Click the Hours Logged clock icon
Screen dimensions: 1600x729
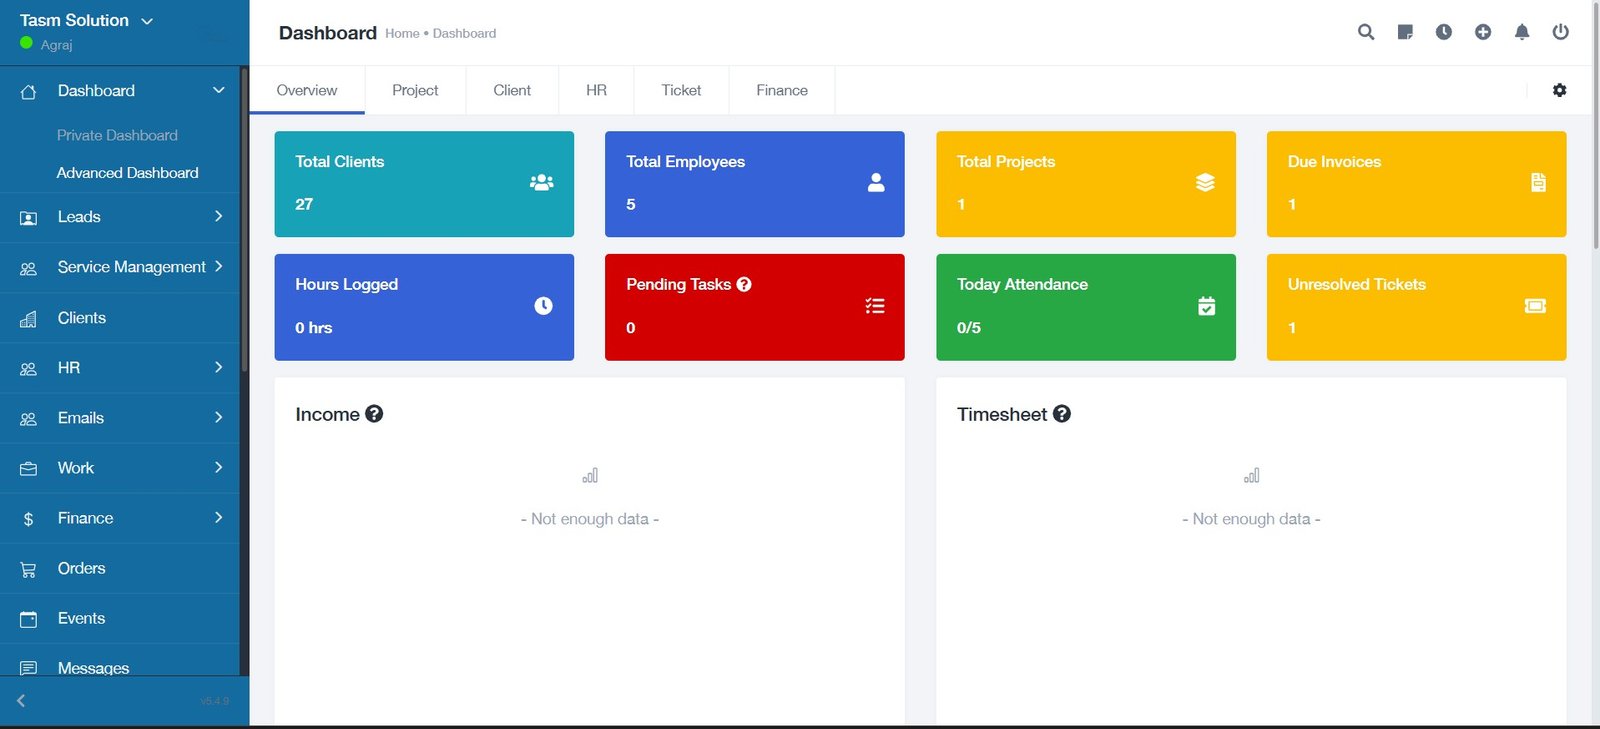(543, 305)
